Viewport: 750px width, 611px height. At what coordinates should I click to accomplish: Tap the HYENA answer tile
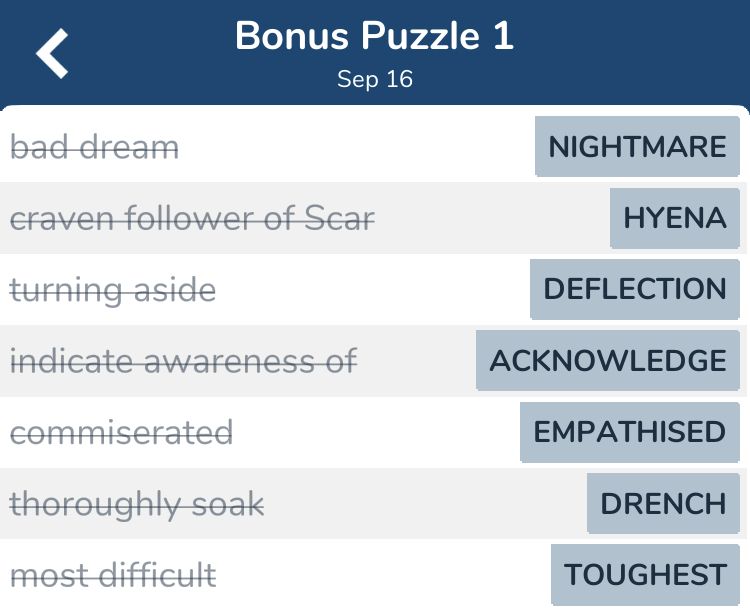674,218
